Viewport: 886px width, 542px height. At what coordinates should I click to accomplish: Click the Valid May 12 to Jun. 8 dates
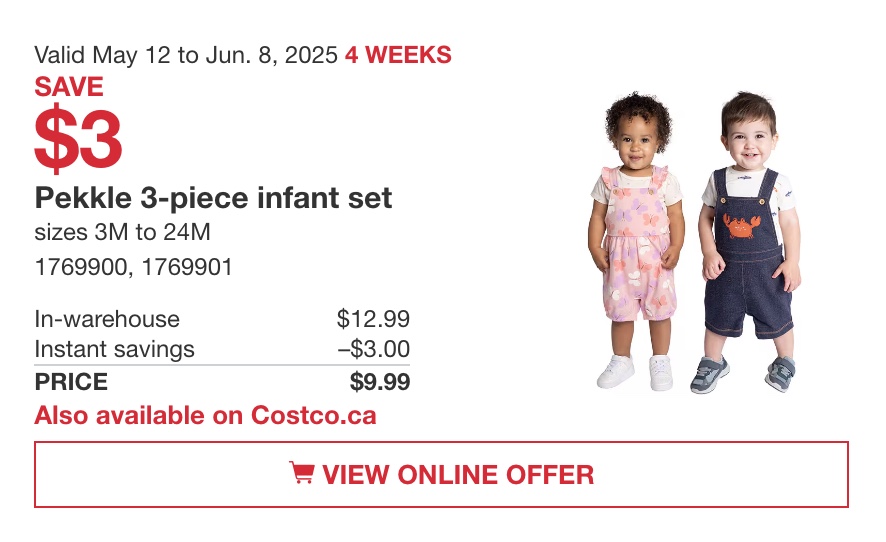186,55
